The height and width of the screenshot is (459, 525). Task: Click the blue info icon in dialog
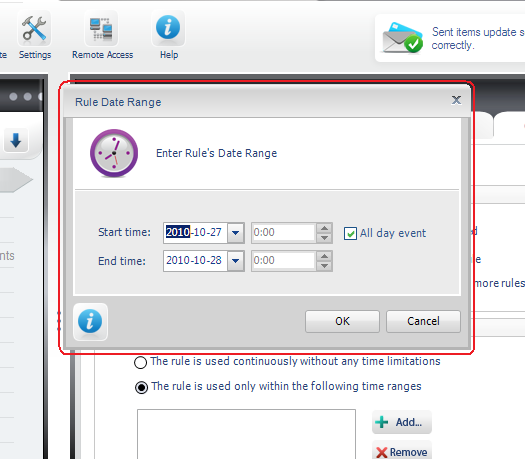point(90,322)
